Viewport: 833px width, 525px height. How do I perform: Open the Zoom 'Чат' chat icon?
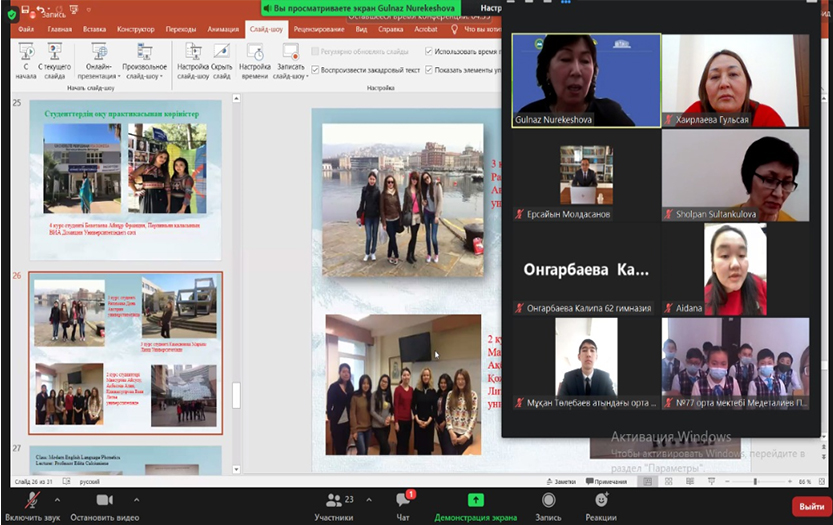[404, 501]
